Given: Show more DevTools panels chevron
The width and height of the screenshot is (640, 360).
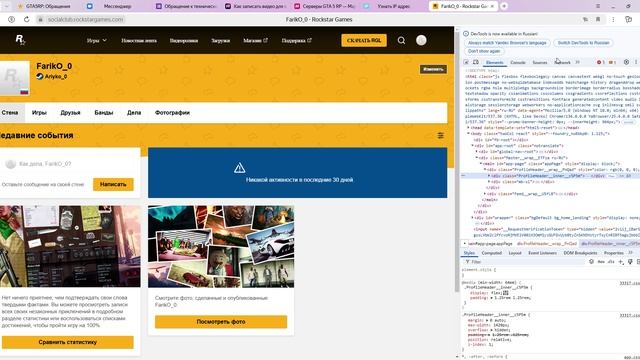Looking at the screenshot, I should [x=578, y=62].
